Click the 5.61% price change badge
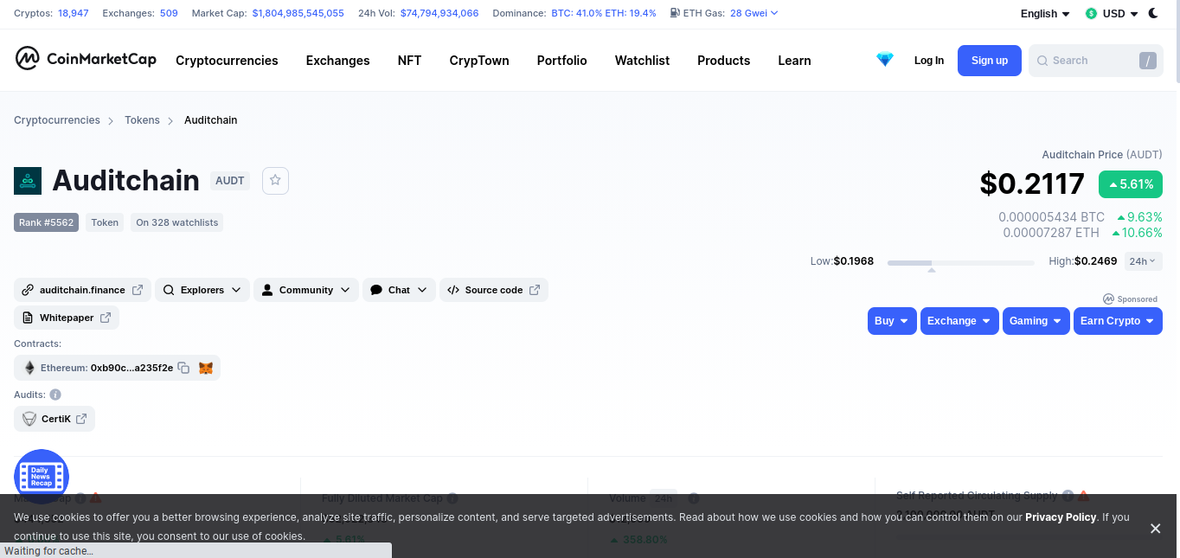 (1130, 184)
